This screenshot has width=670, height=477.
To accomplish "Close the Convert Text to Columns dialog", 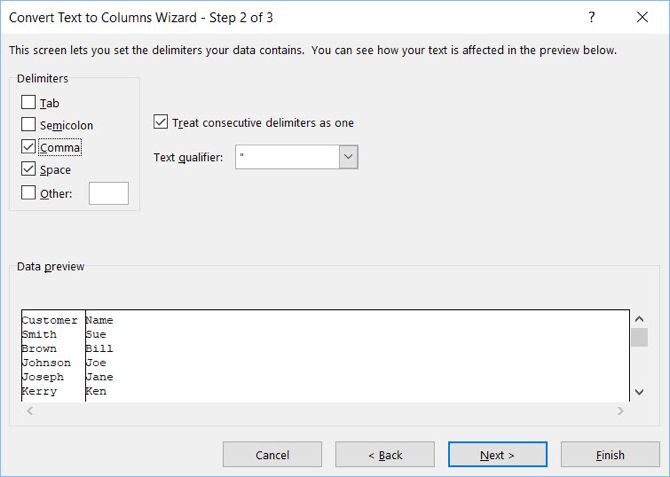I will (x=641, y=18).
